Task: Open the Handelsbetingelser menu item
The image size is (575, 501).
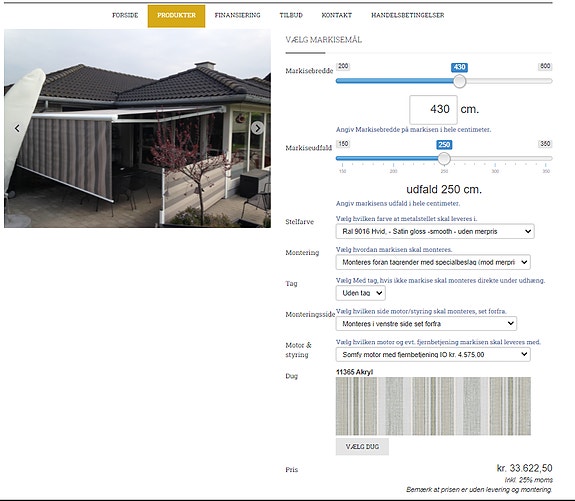Action: coord(408,15)
